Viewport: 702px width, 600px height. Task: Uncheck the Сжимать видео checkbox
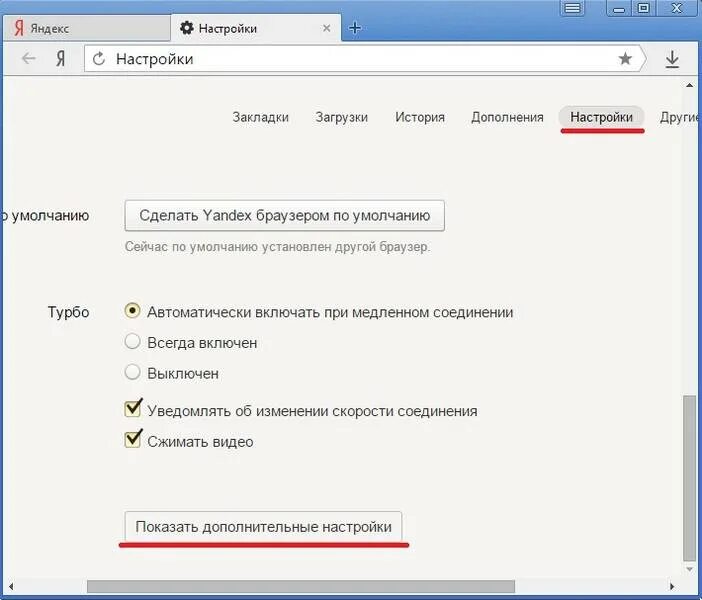(133, 439)
